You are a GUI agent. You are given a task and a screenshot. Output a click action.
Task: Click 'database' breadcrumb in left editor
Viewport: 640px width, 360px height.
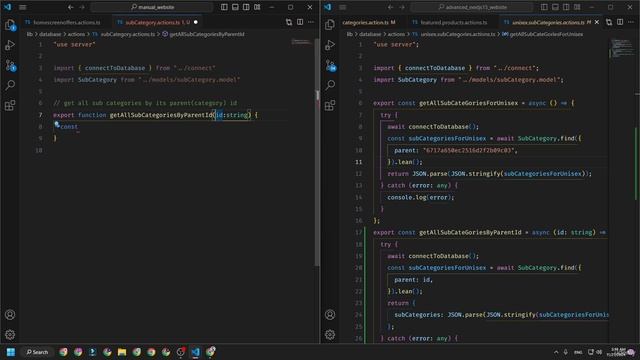point(50,34)
